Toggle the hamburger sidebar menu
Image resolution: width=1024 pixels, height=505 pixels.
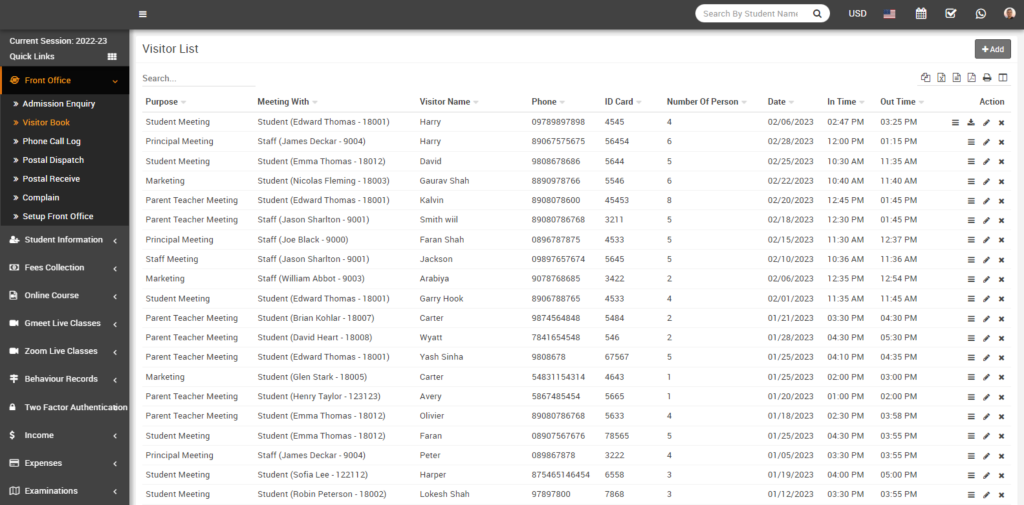point(143,14)
